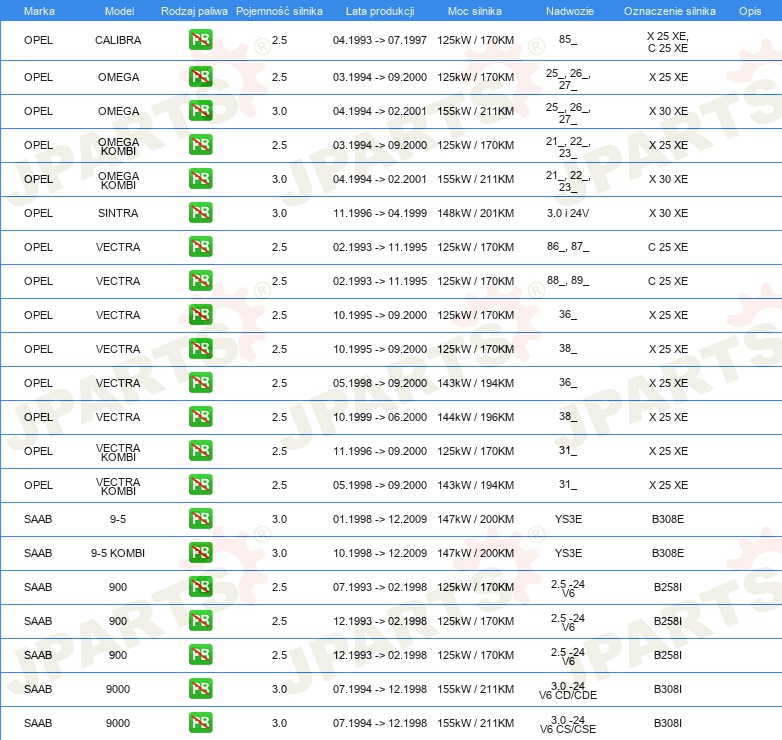Click the fuel icon for VECTRA 36_ 125kW
This screenshot has width=782, height=740.
200,315
